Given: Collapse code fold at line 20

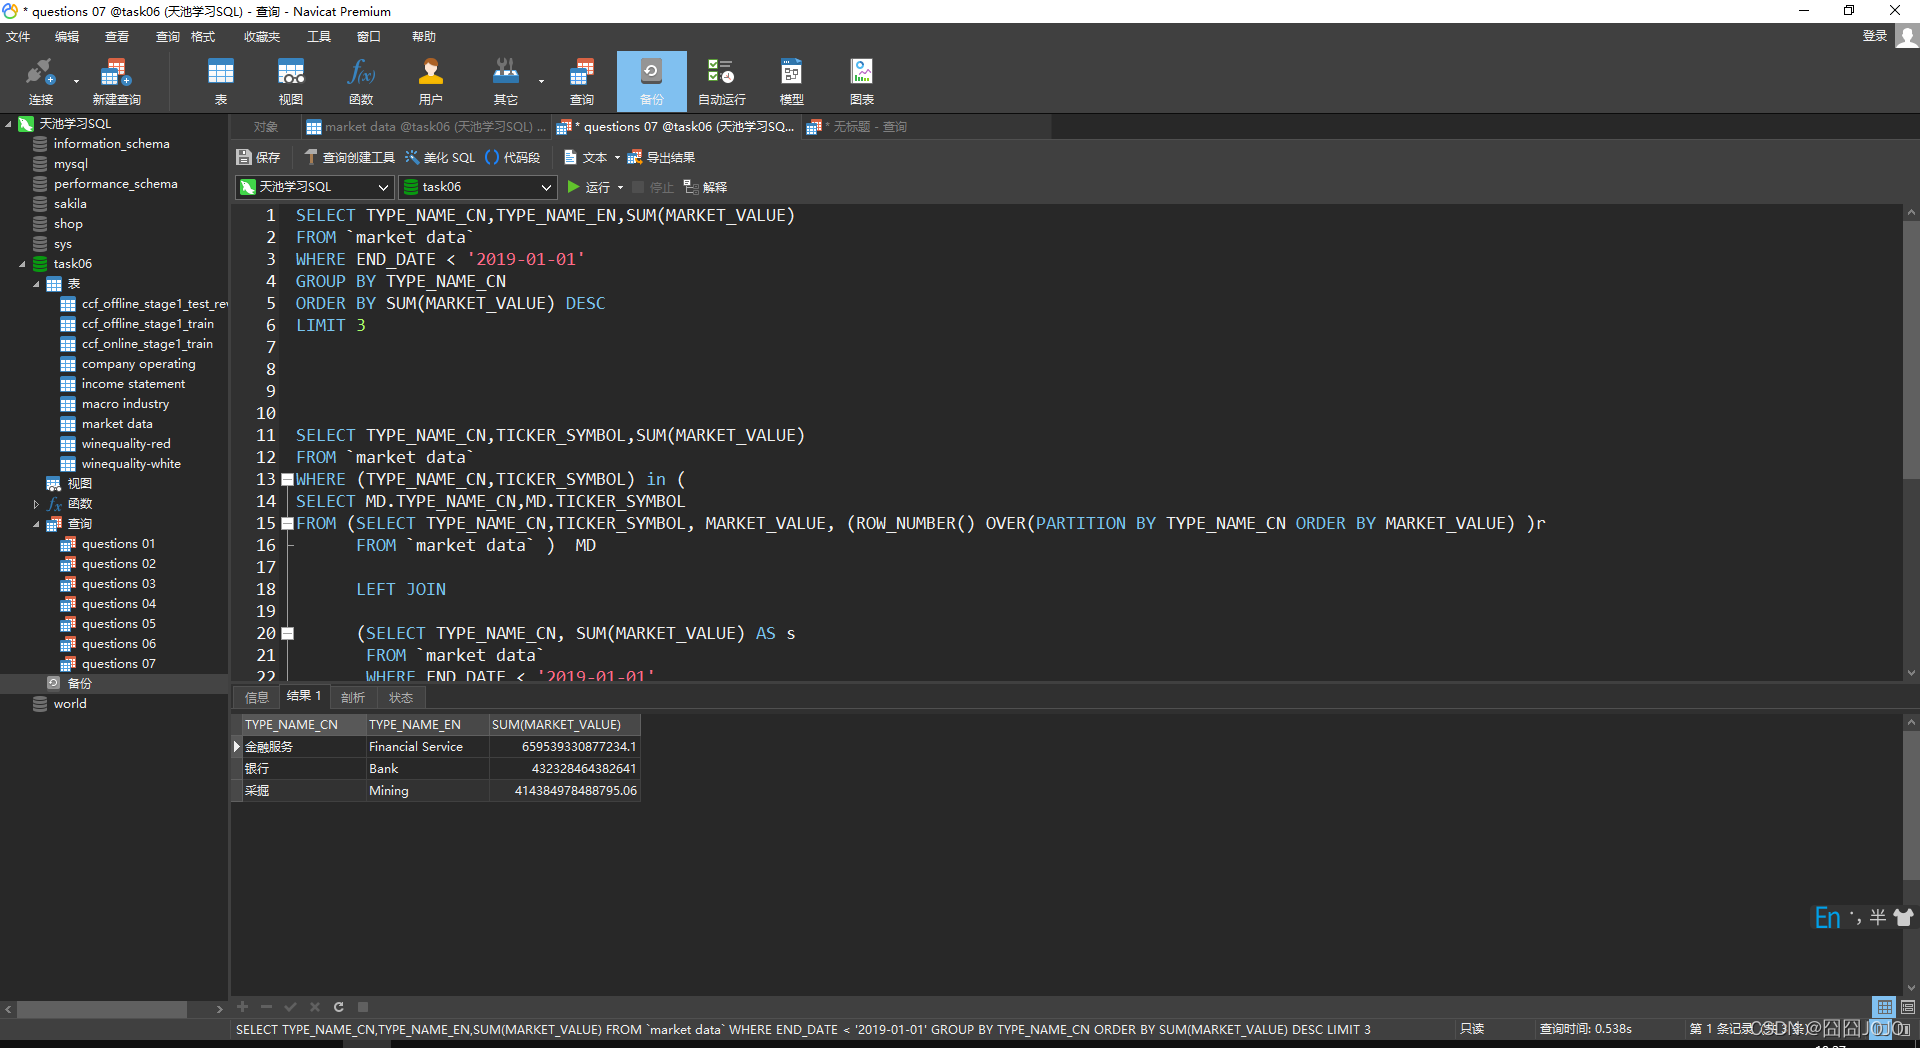Looking at the screenshot, I should pyautogui.click(x=287, y=633).
